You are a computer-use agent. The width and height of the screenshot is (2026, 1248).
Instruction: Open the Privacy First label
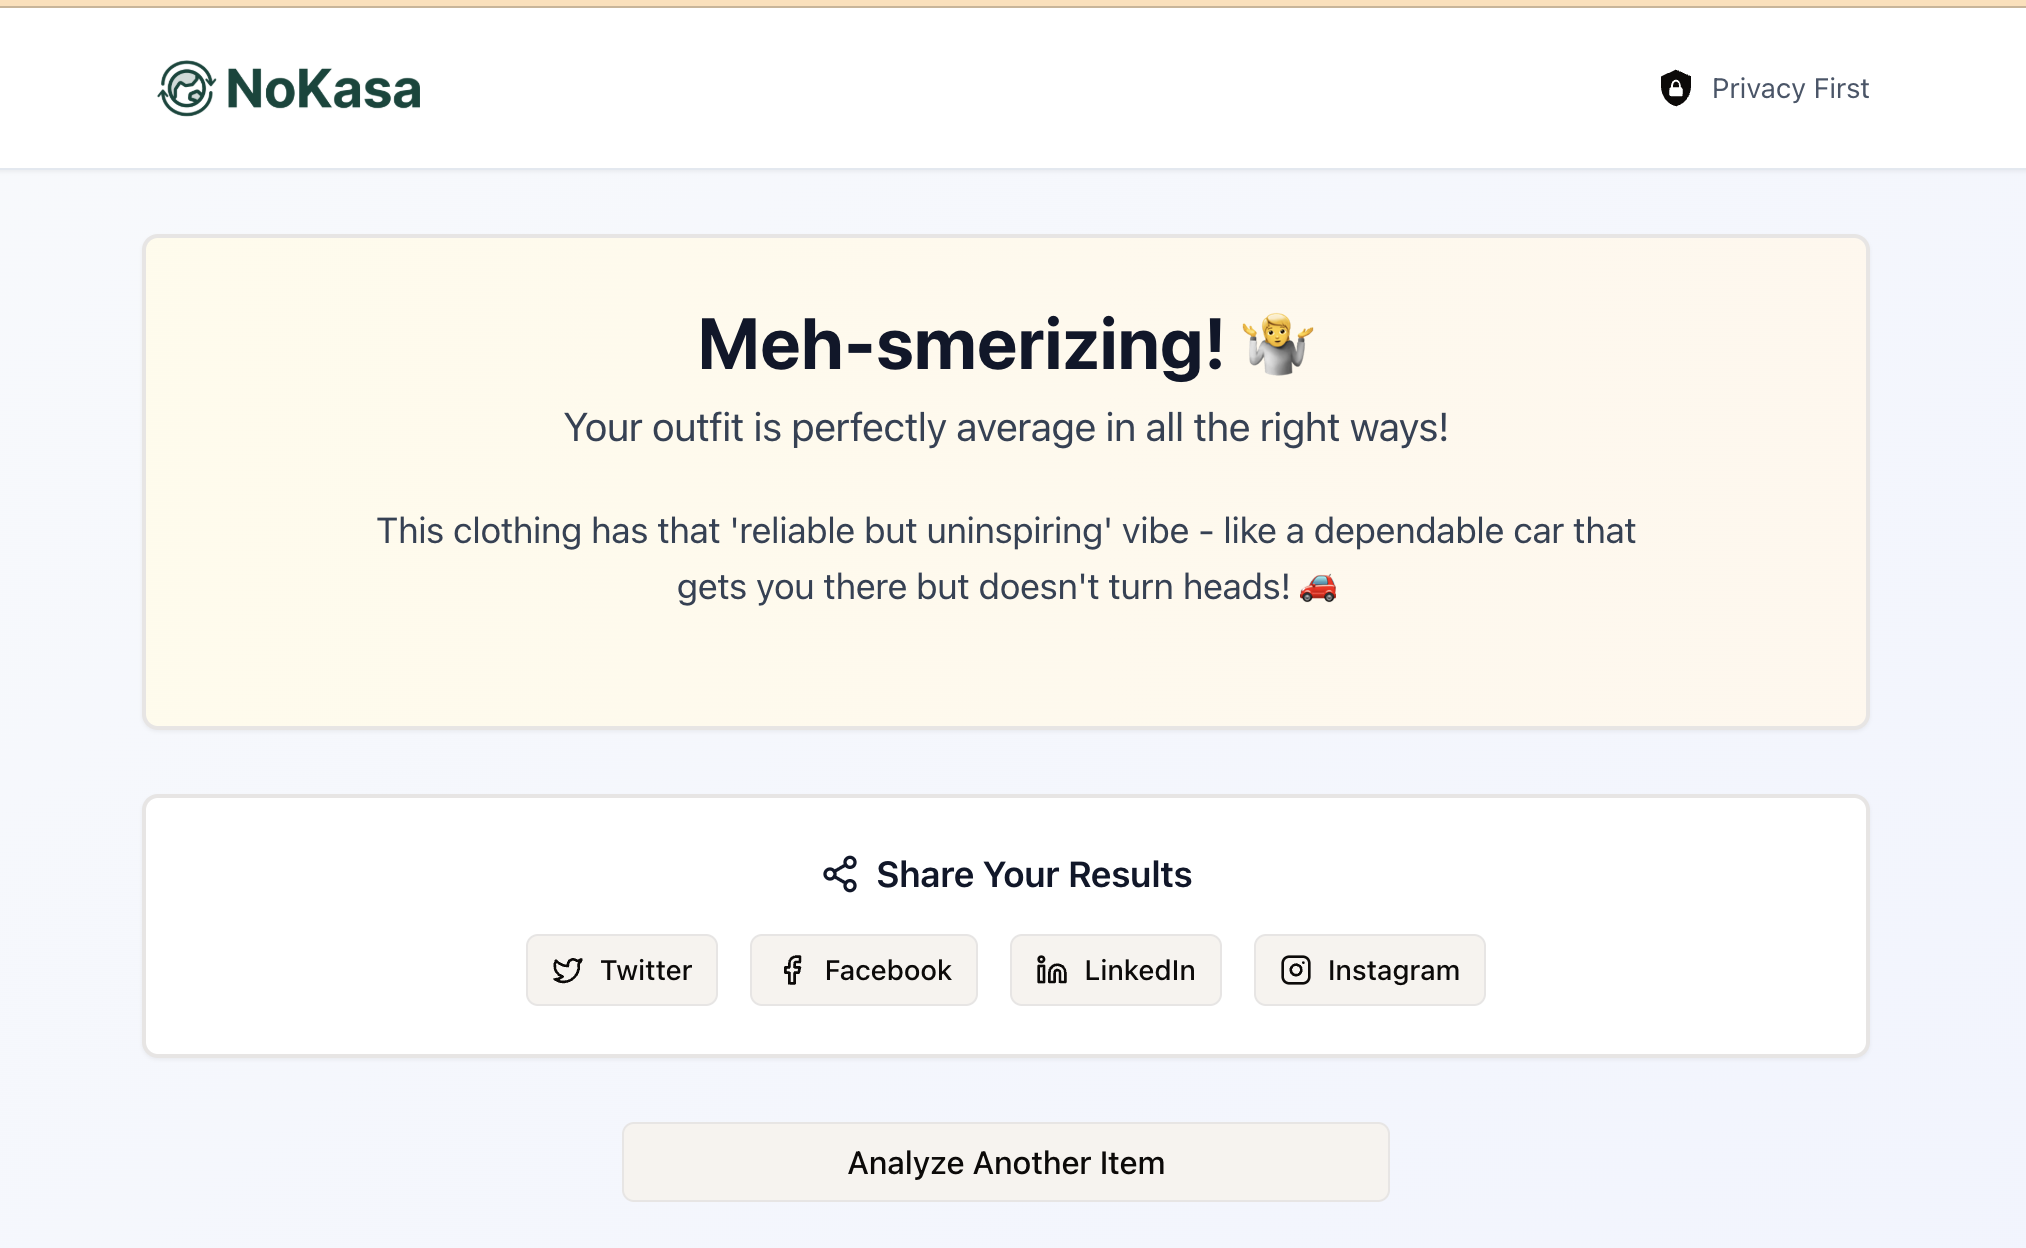click(x=1789, y=89)
